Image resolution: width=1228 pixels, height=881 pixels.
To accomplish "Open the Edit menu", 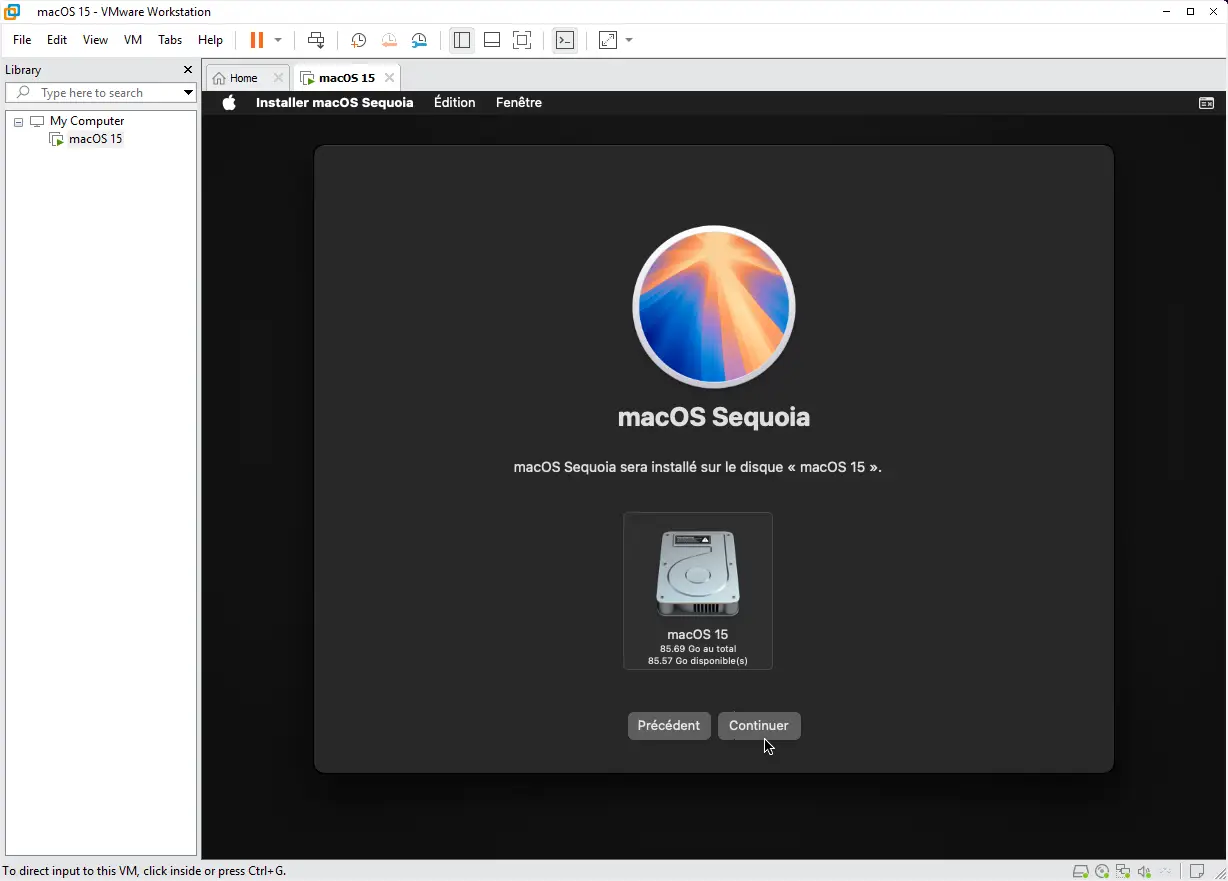I will pos(57,40).
